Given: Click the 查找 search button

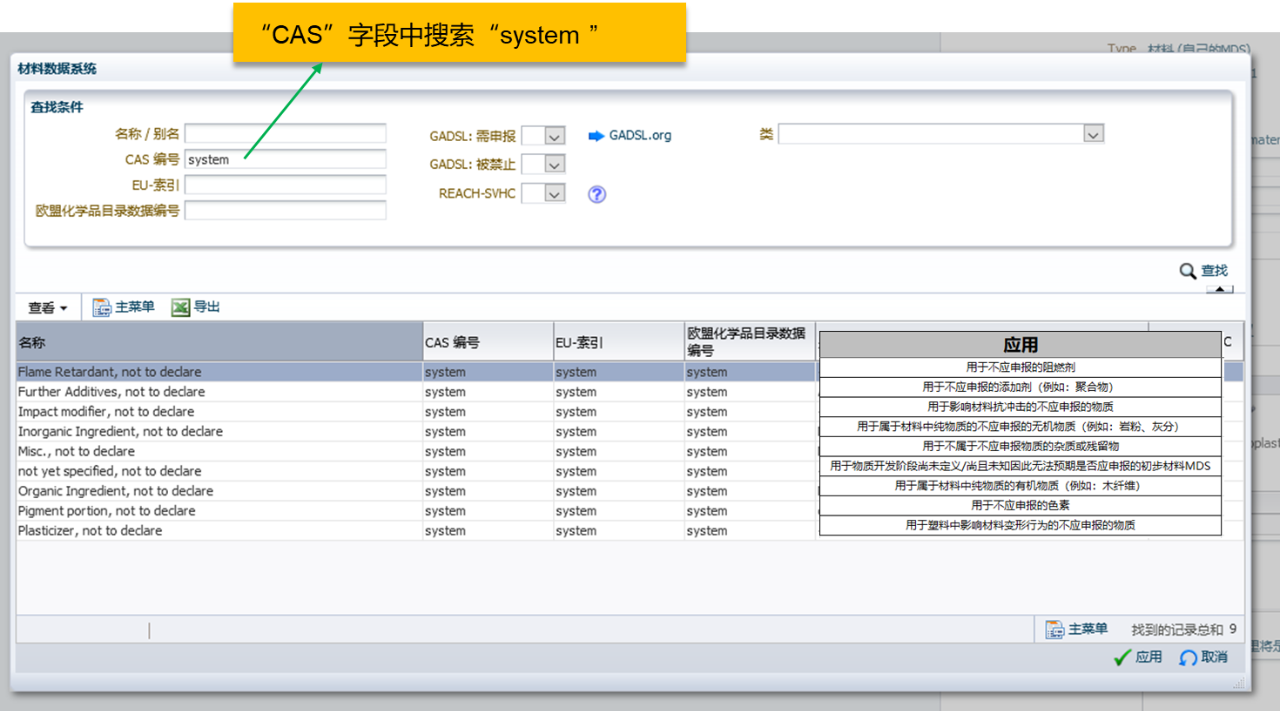Looking at the screenshot, I should point(1203,271).
